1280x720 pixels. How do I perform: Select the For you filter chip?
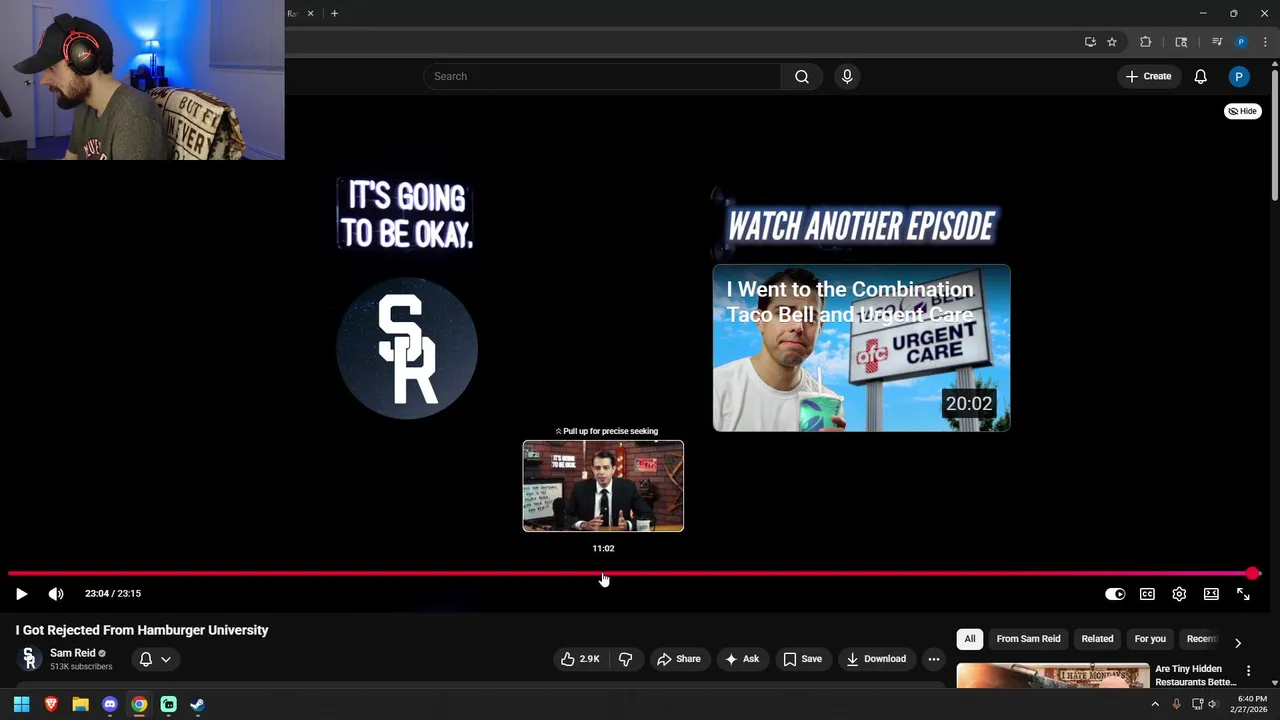(x=1150, y=639)
